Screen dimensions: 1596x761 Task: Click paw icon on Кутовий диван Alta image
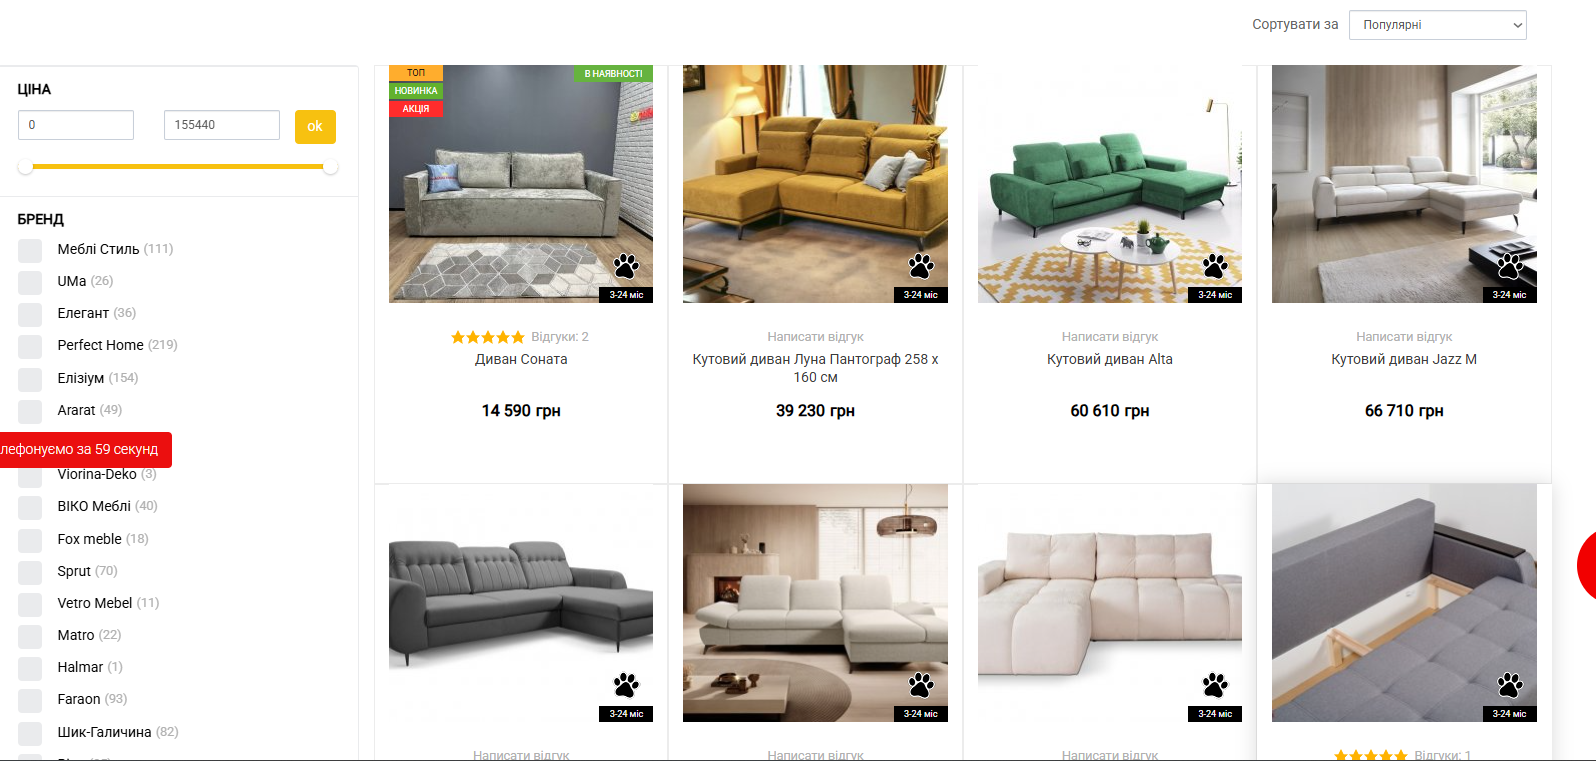(1215, 266)
